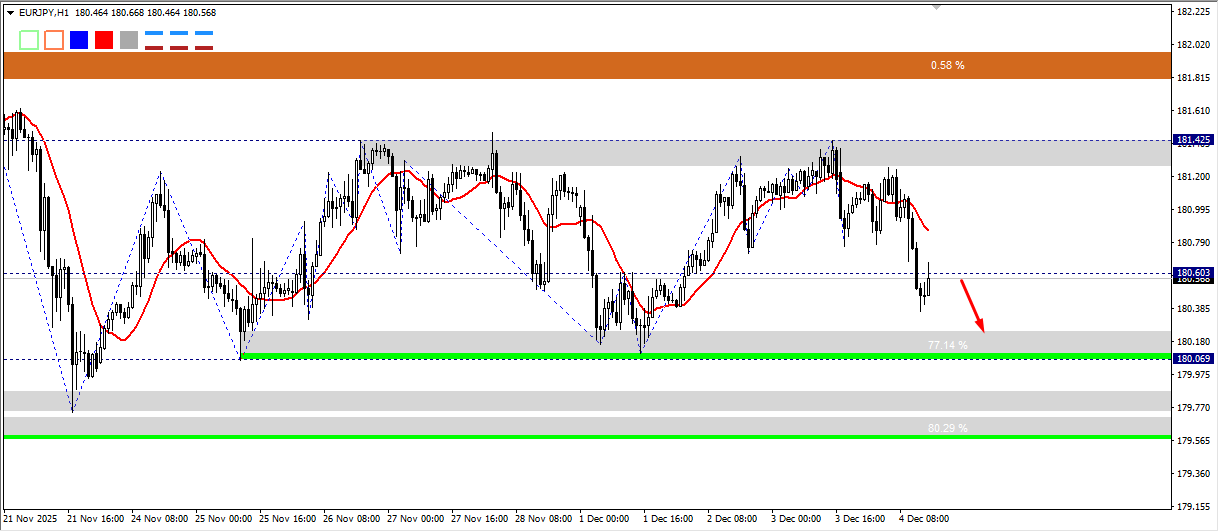Click the 182.225 price scale value
Image resolution: width=1218 pixels, height=532 pixels.
1194,12
